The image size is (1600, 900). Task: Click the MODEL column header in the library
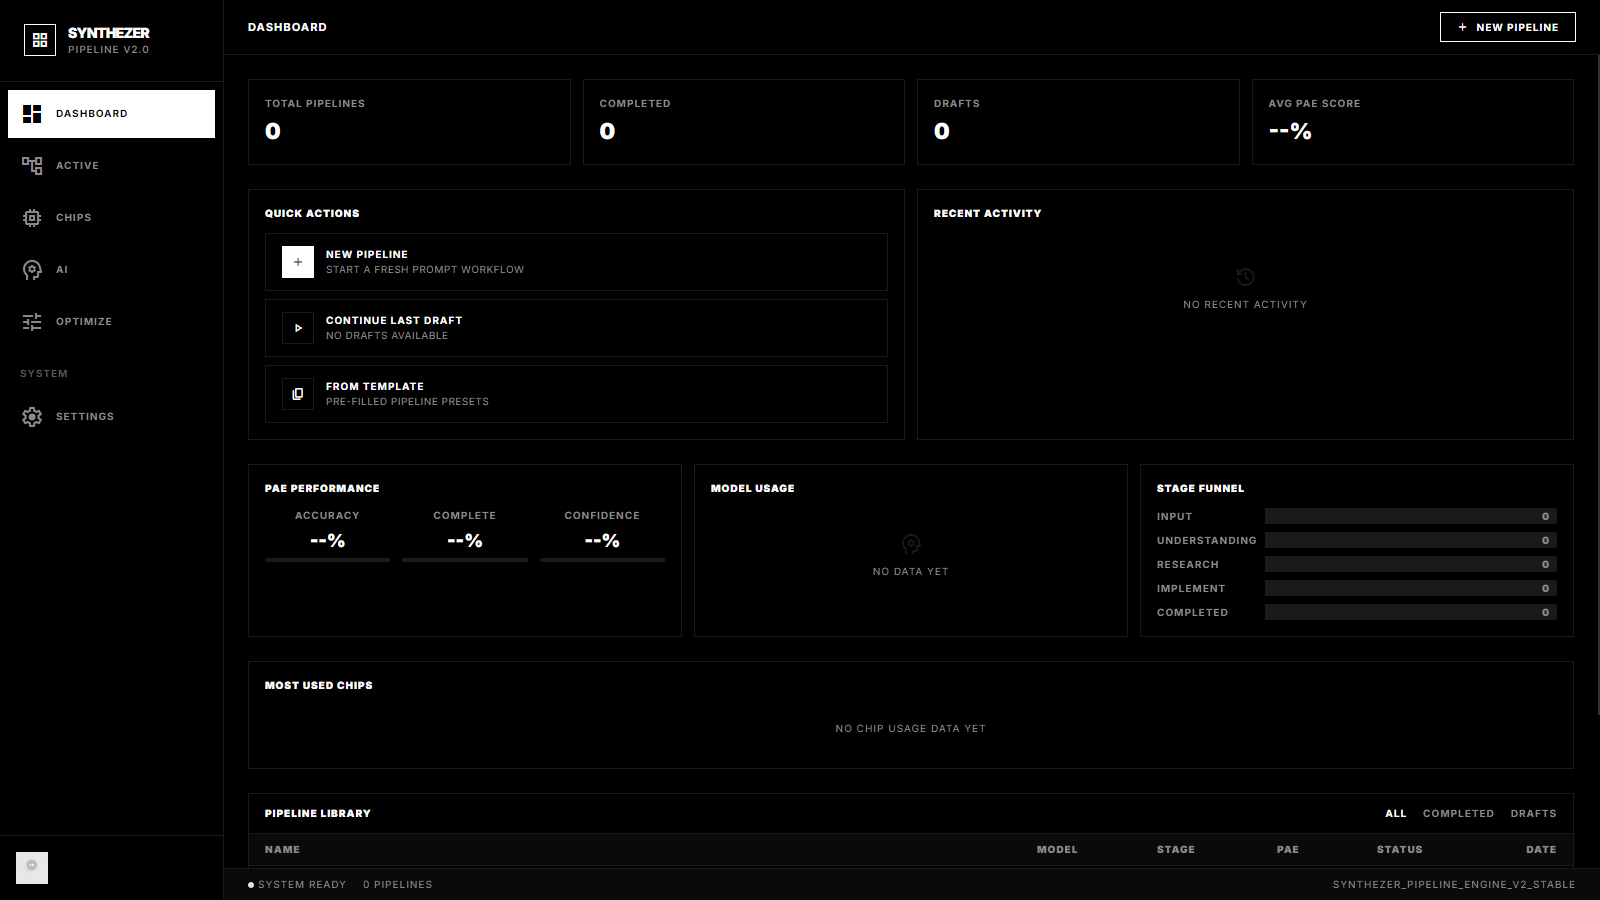(1057, 849)
